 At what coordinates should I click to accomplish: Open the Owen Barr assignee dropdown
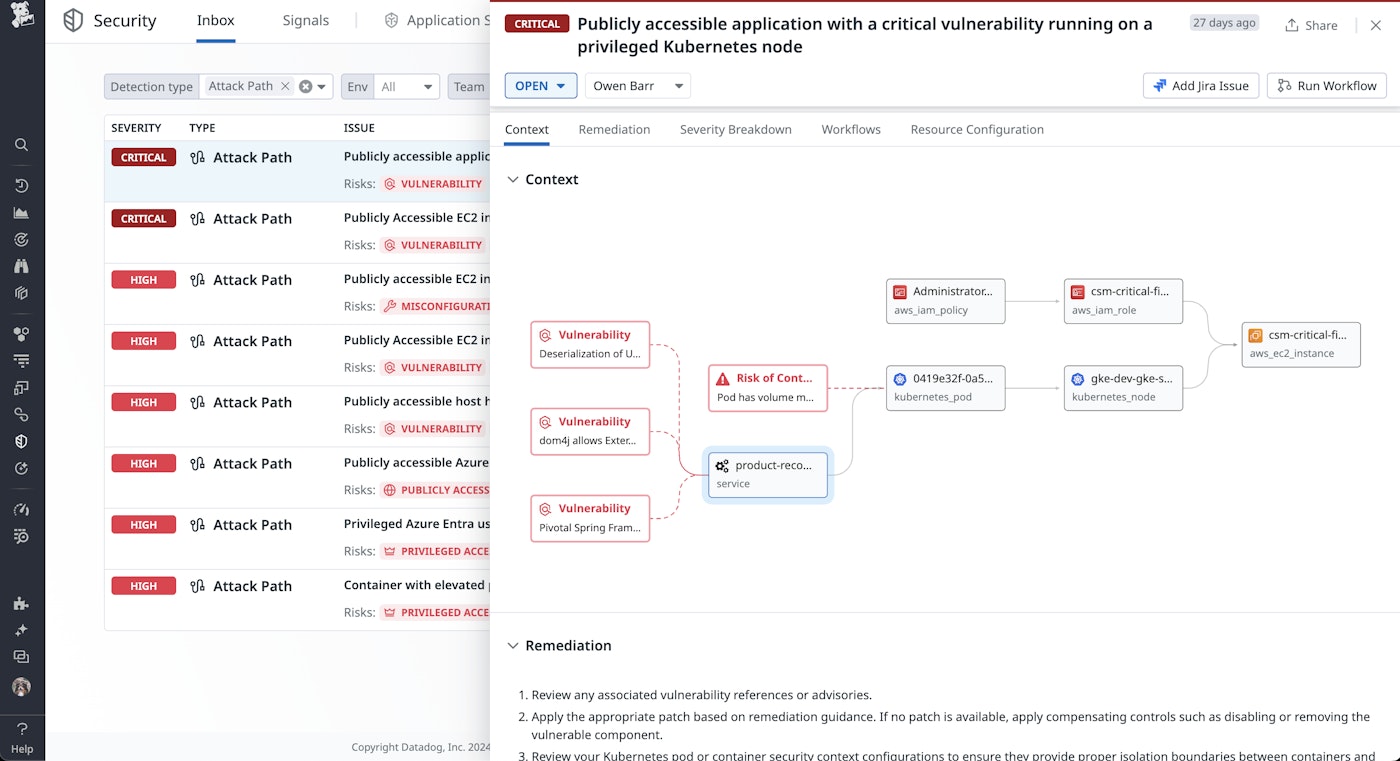pyautogui.click(x=638, y=86)
